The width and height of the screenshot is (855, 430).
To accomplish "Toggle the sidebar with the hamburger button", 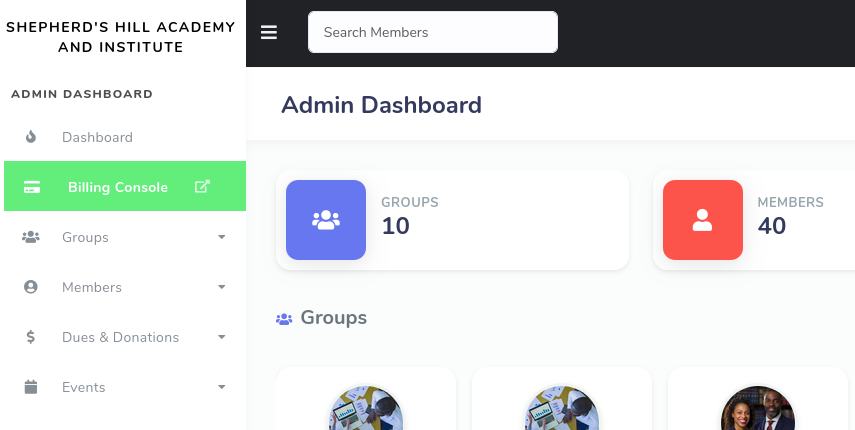I will (268, 32).
